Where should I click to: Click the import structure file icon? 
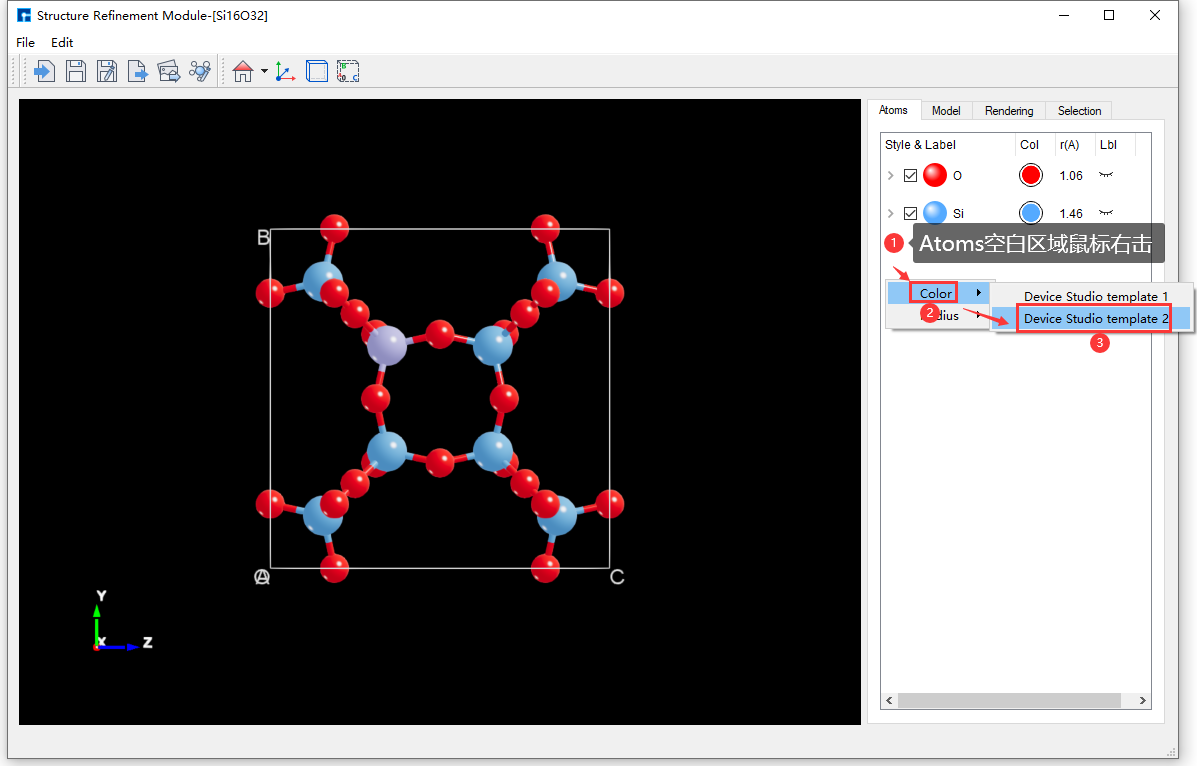pos(44,71)
